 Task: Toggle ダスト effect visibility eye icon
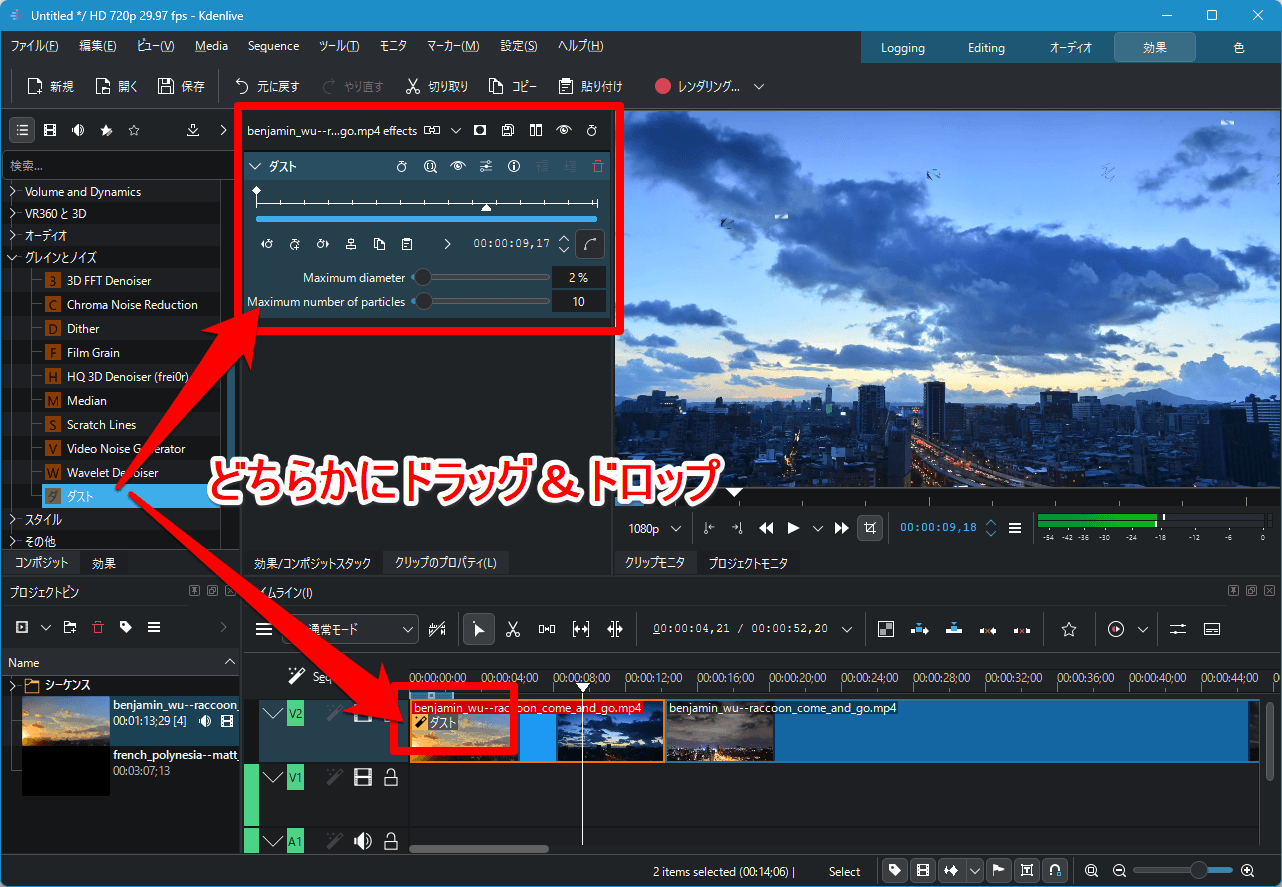click(458, 167)
